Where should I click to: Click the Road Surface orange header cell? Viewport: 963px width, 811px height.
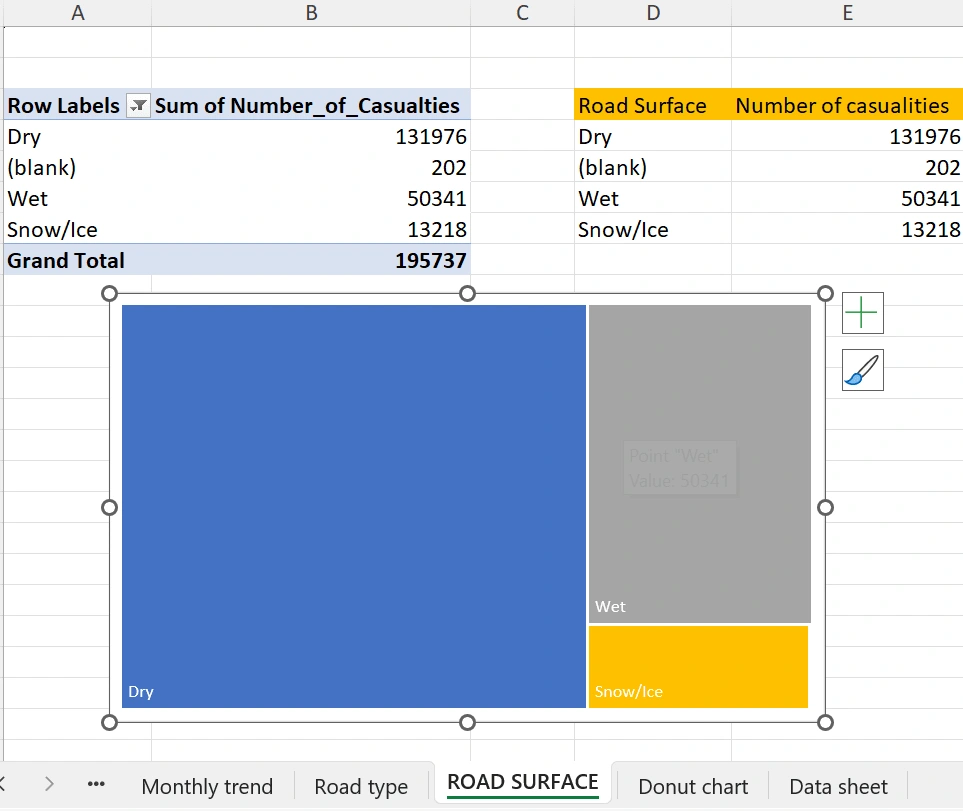coord(653,106)
